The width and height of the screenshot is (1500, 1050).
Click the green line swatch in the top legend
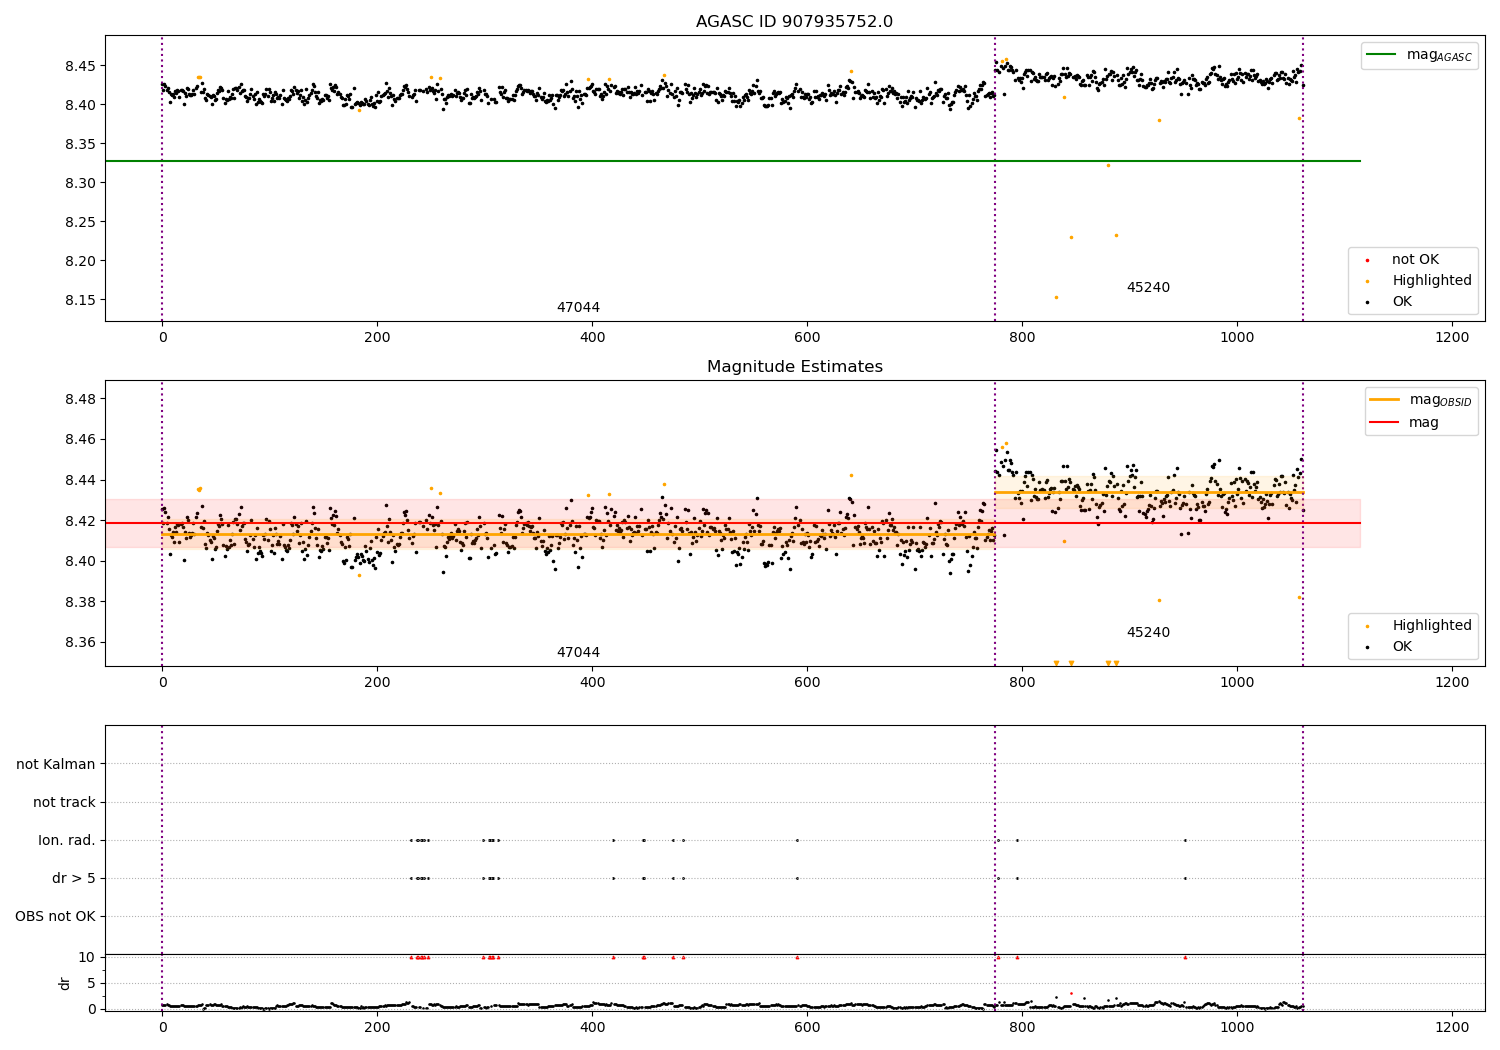click(1382, 55)
